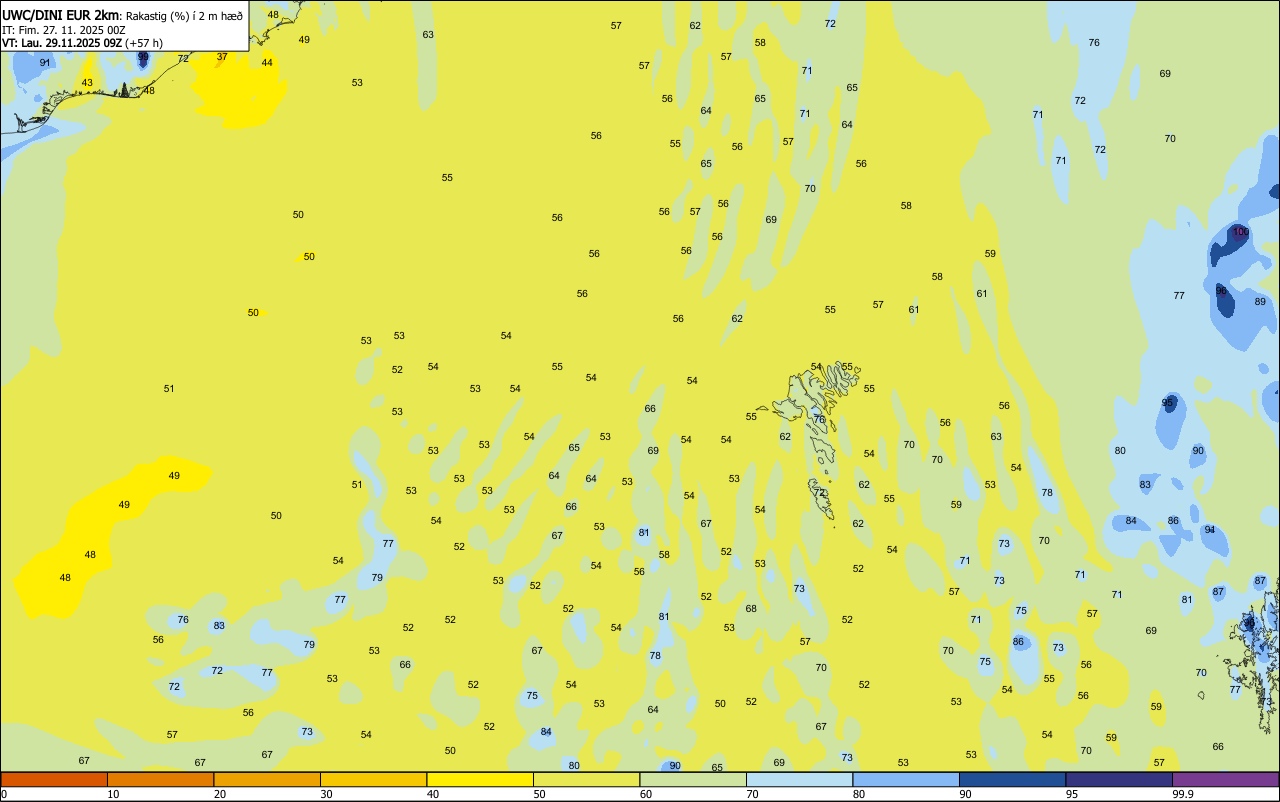Click the map value "94"
The height and width of the screenshot is (802, 1280).
(x=1210, y=530)
